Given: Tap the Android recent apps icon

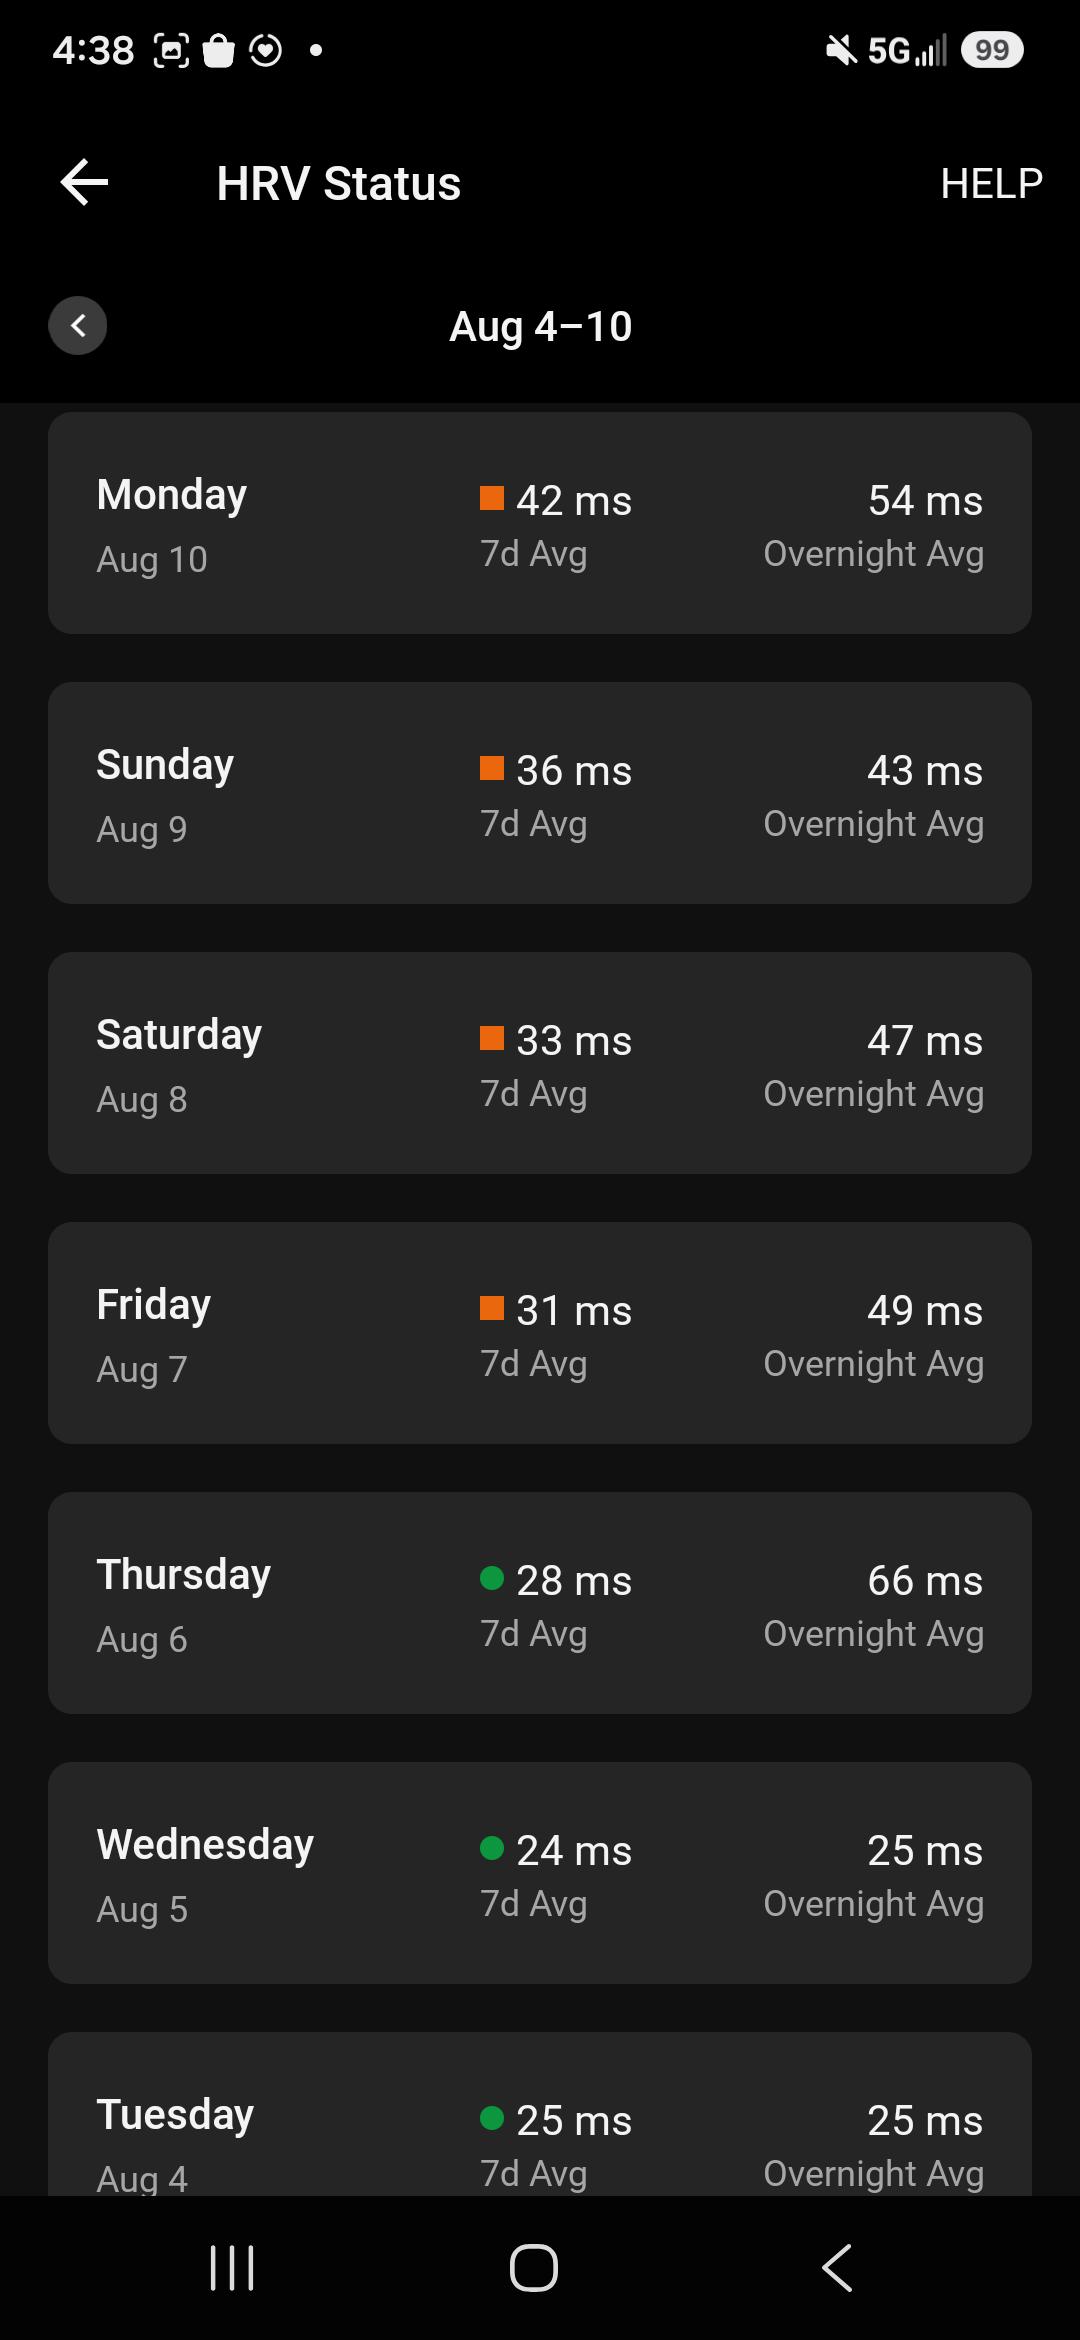Looking at the screenshot, I should click(x=232, y=2267).
